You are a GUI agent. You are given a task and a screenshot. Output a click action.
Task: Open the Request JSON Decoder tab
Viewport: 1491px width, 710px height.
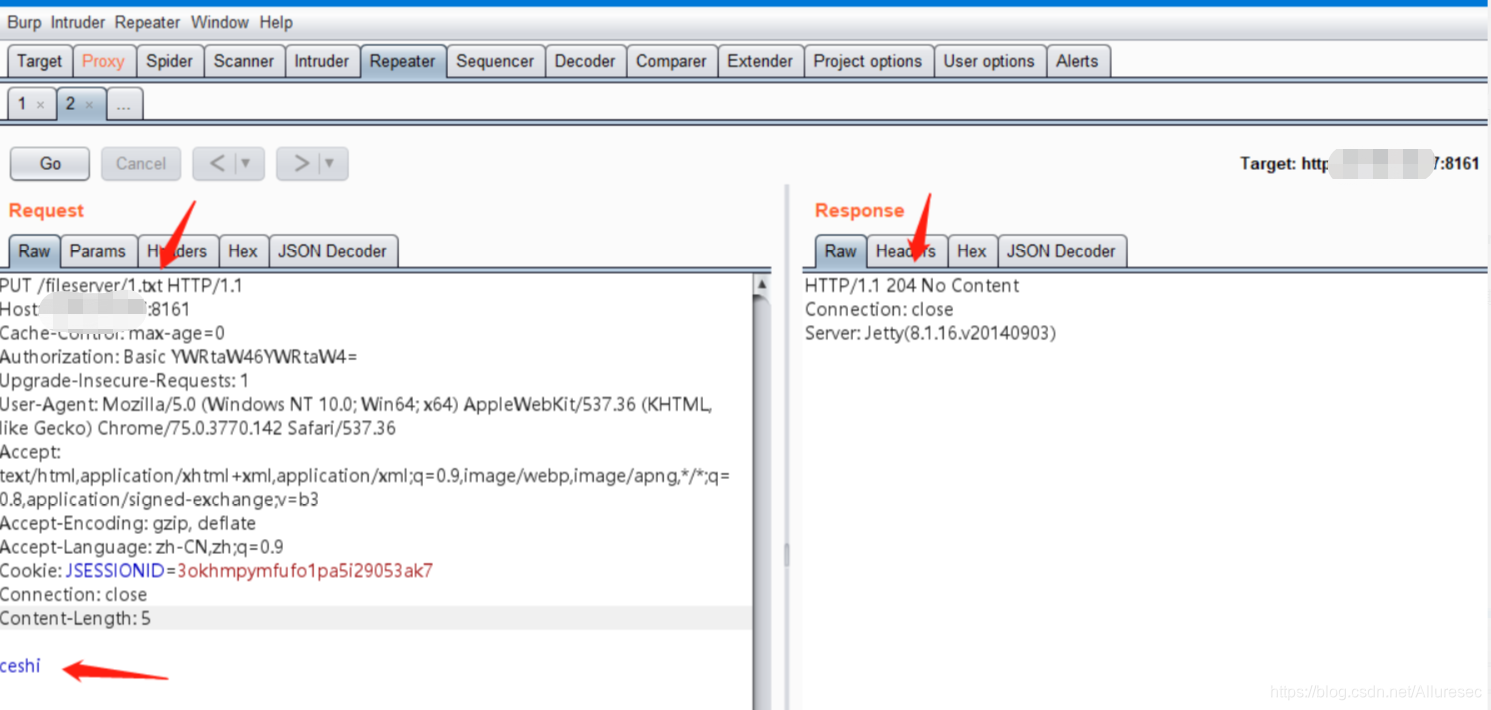point(332,251)
